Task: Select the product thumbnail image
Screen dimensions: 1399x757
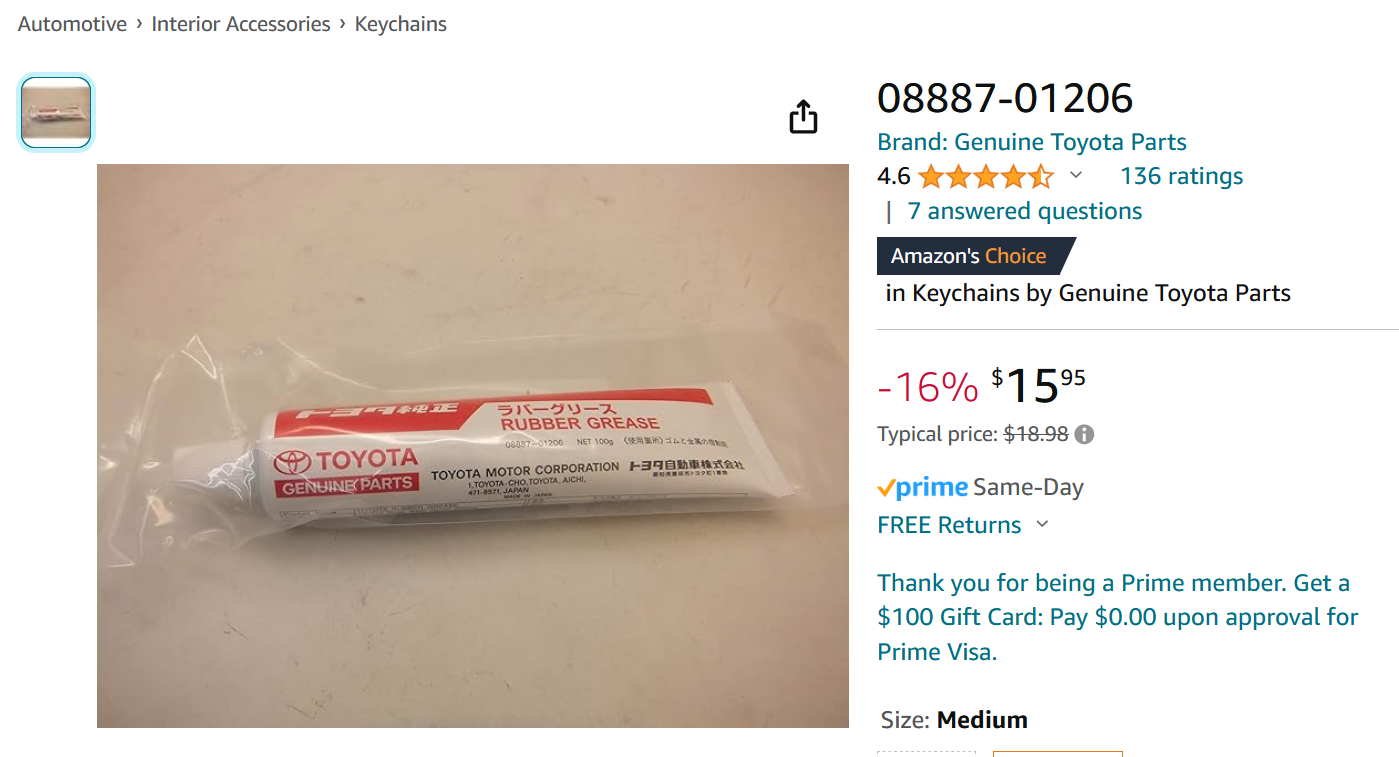Action: [56, 113]
